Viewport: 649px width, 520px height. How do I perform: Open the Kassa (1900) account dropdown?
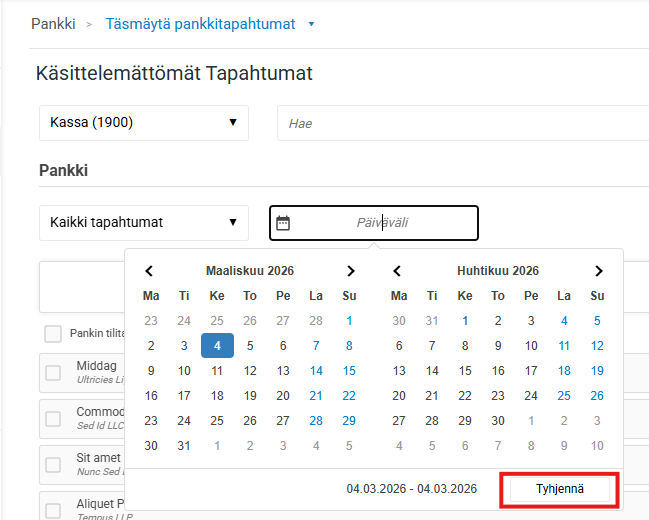pyautogui.click(x=143, y=123)
